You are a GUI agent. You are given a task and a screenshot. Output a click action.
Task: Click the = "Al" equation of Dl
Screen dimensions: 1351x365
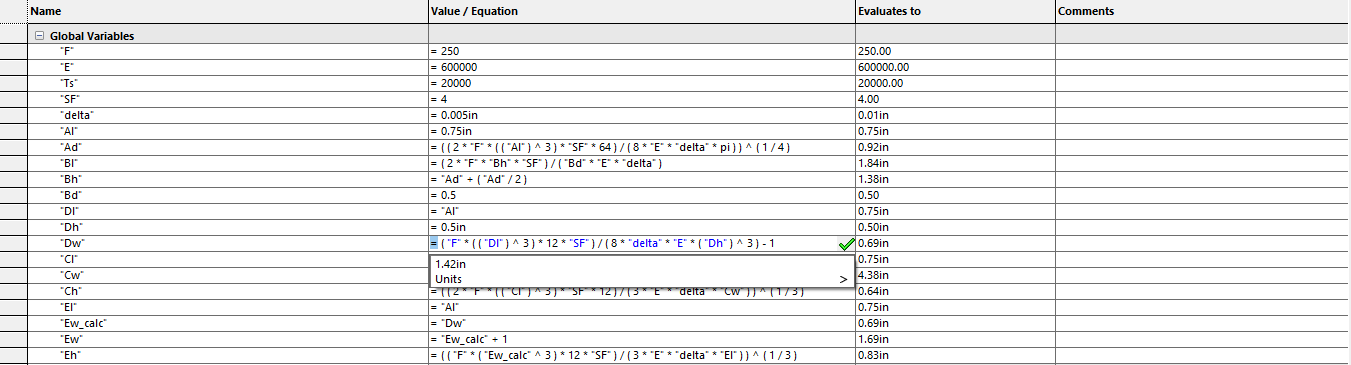tap(641, 211)
